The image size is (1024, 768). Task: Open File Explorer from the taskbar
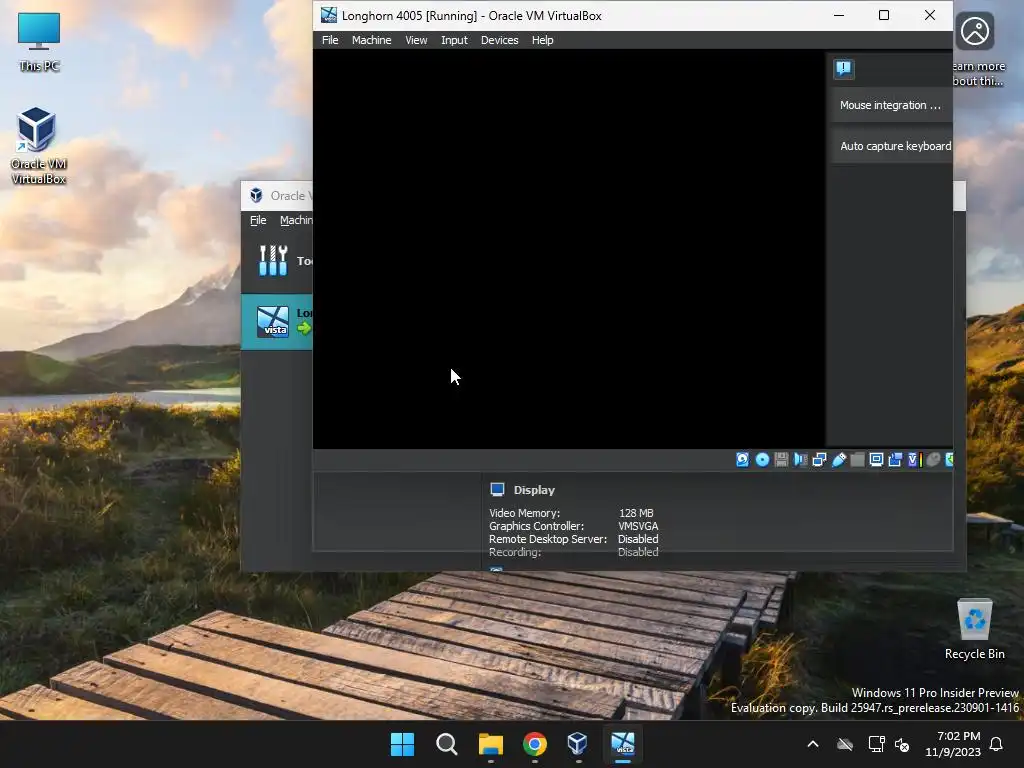[490, 744]
